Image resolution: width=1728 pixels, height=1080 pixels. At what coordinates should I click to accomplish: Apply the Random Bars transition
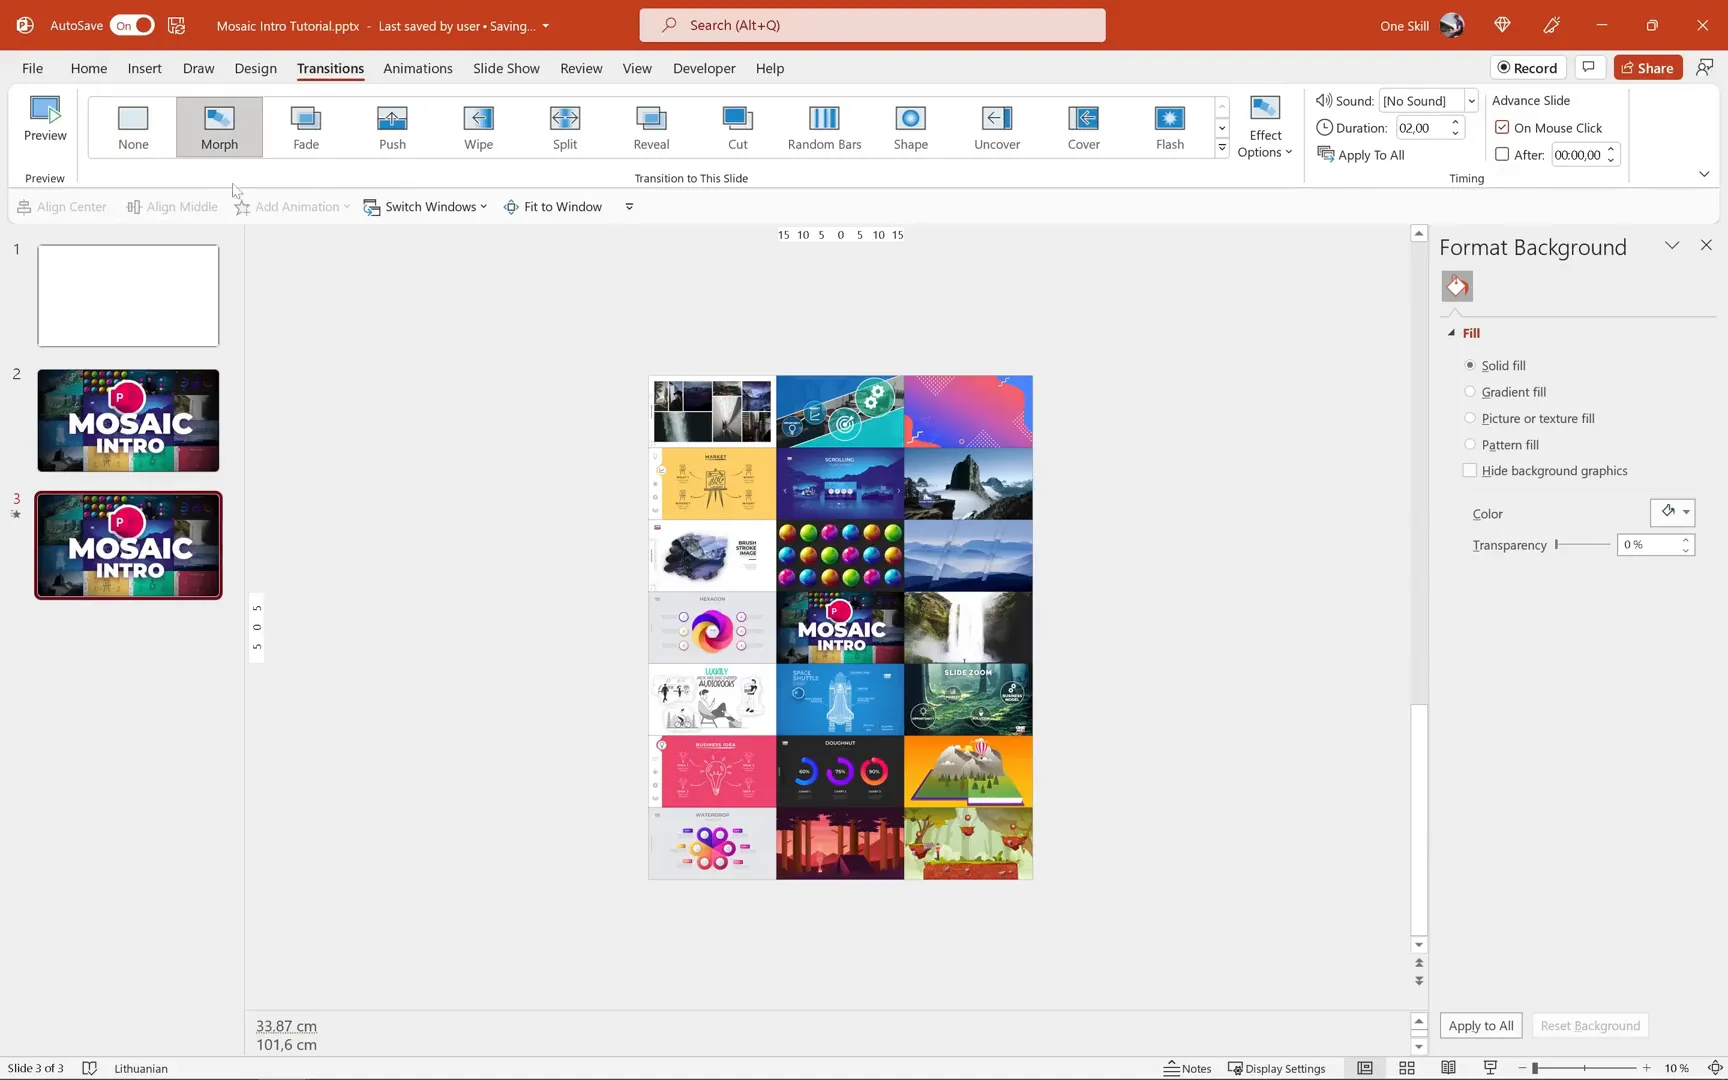tap(824, 127)
